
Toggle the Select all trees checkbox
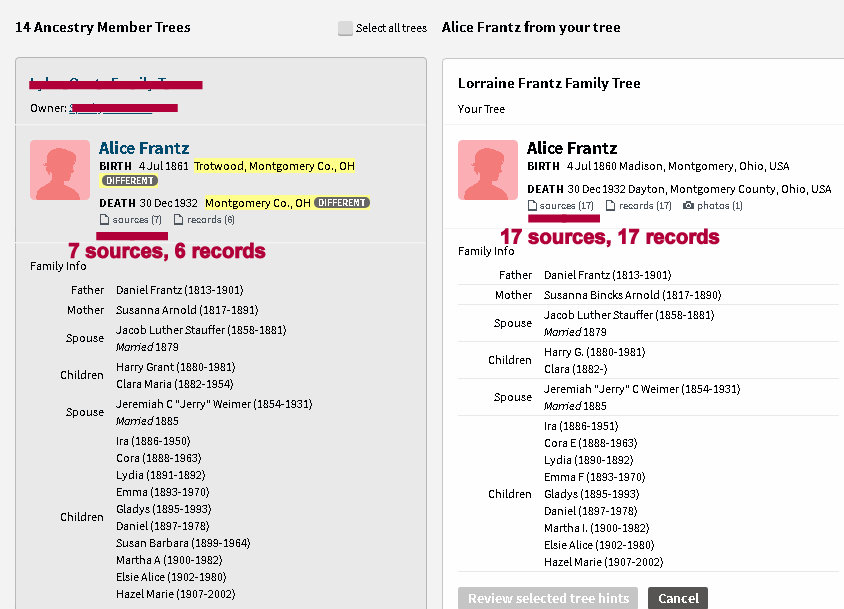[x=346, y=28]
